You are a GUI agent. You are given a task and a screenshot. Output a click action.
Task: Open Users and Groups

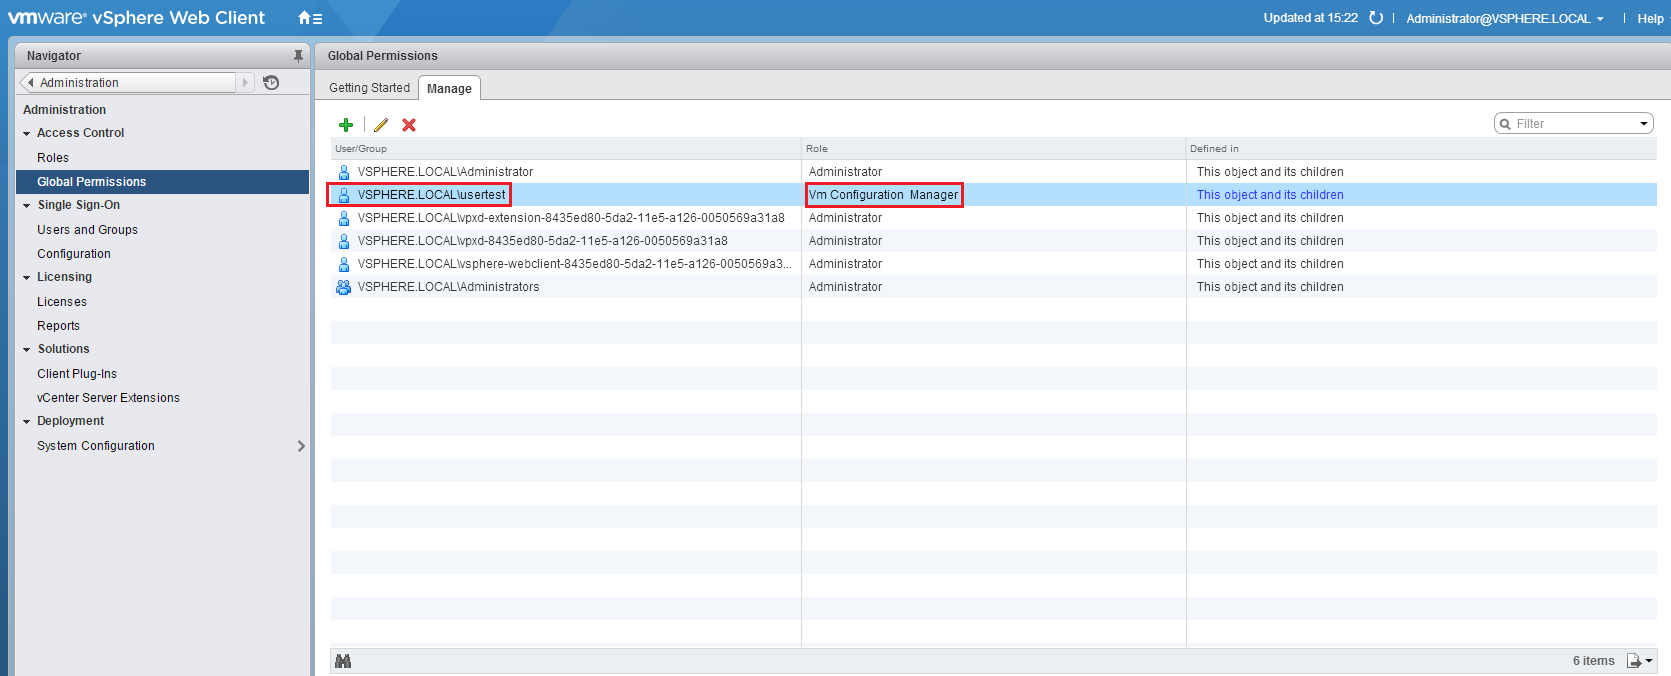click(87, 230)
